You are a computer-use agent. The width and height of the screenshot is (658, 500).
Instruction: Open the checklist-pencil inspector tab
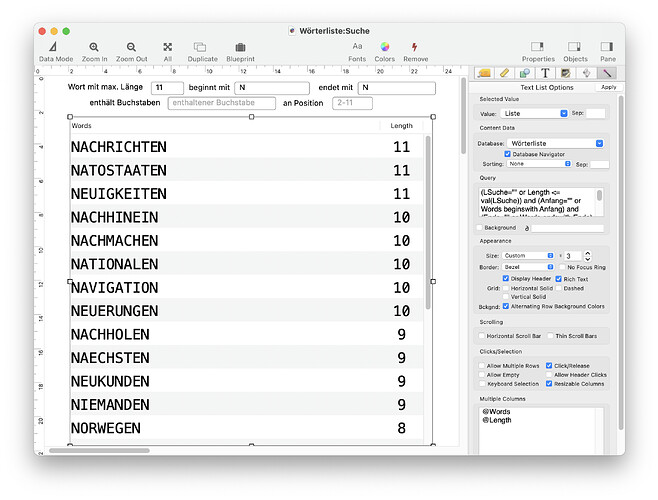coord(566,73)
